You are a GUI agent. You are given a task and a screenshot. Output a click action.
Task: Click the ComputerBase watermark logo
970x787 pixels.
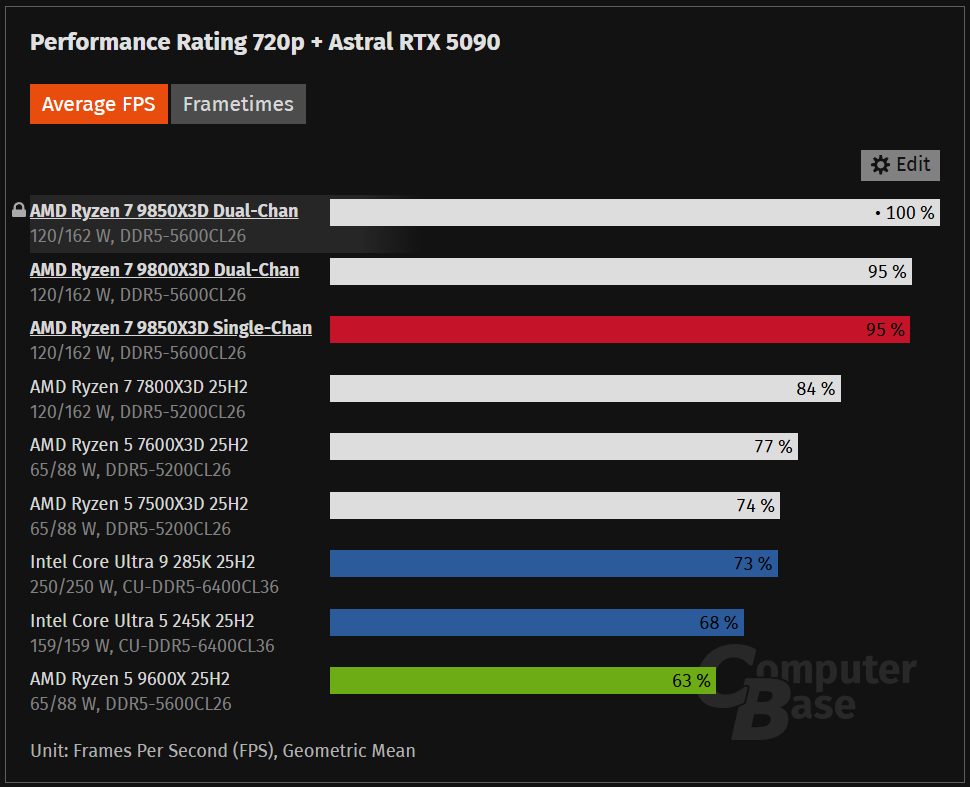(x=805, y=686)
